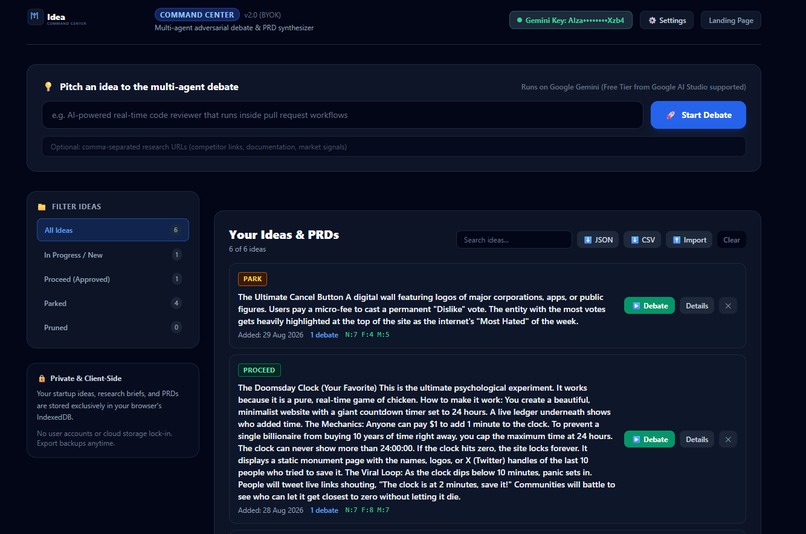Click the folder icon next to FILTER IDEAS
The width and height of the screenshot is (806, 534).
tap(42, 207)
